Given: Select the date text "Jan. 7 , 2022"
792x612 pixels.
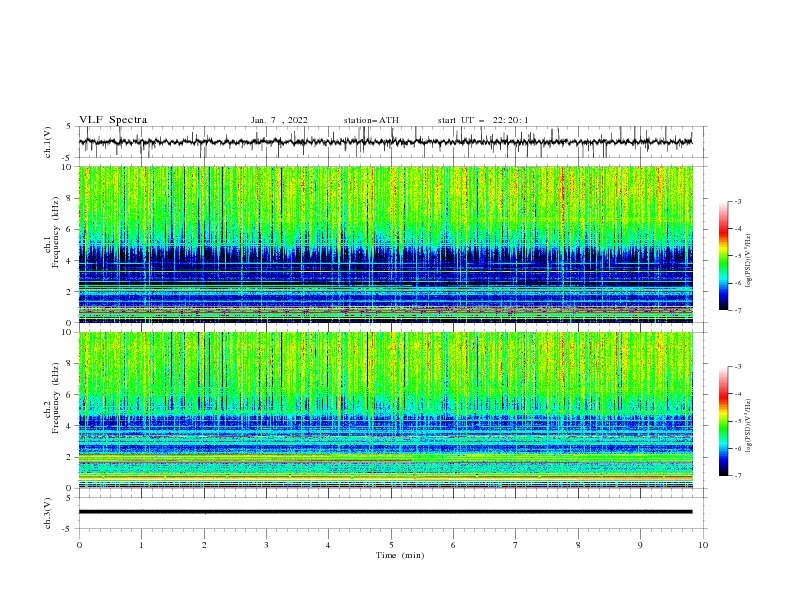Looking at the screenshot, I should (279, 120).
